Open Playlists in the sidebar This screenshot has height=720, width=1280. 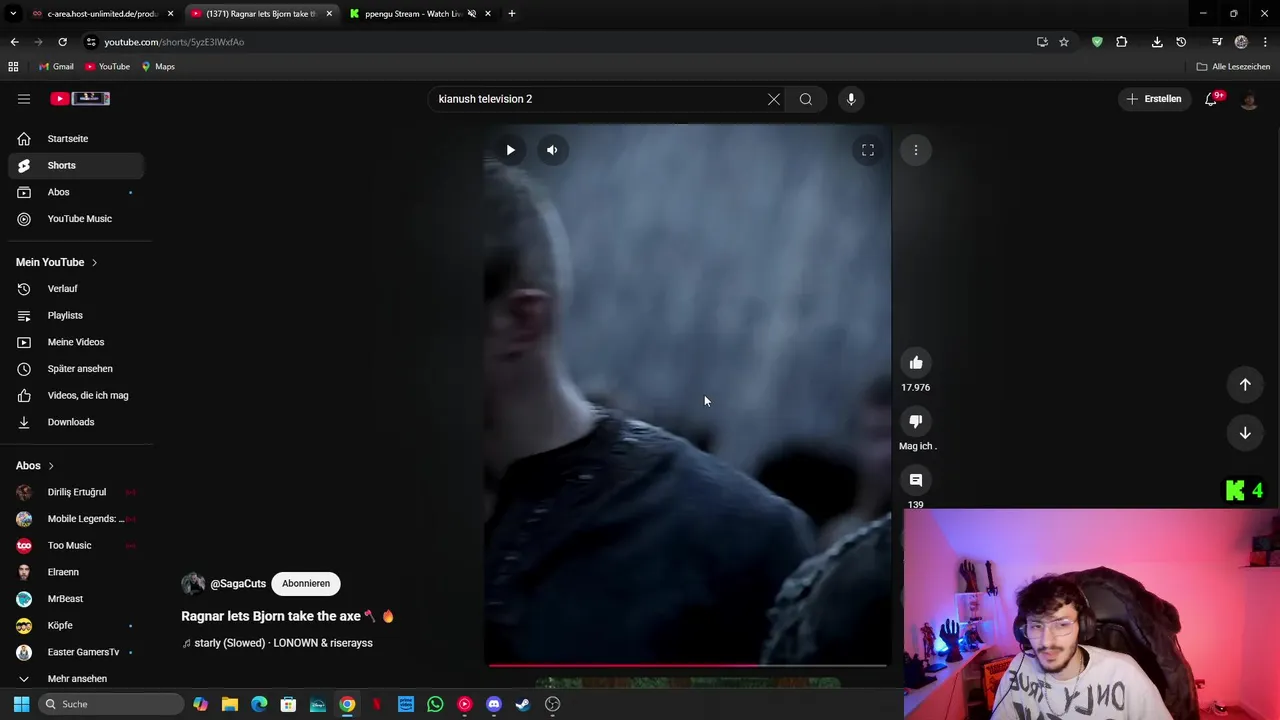76,315
